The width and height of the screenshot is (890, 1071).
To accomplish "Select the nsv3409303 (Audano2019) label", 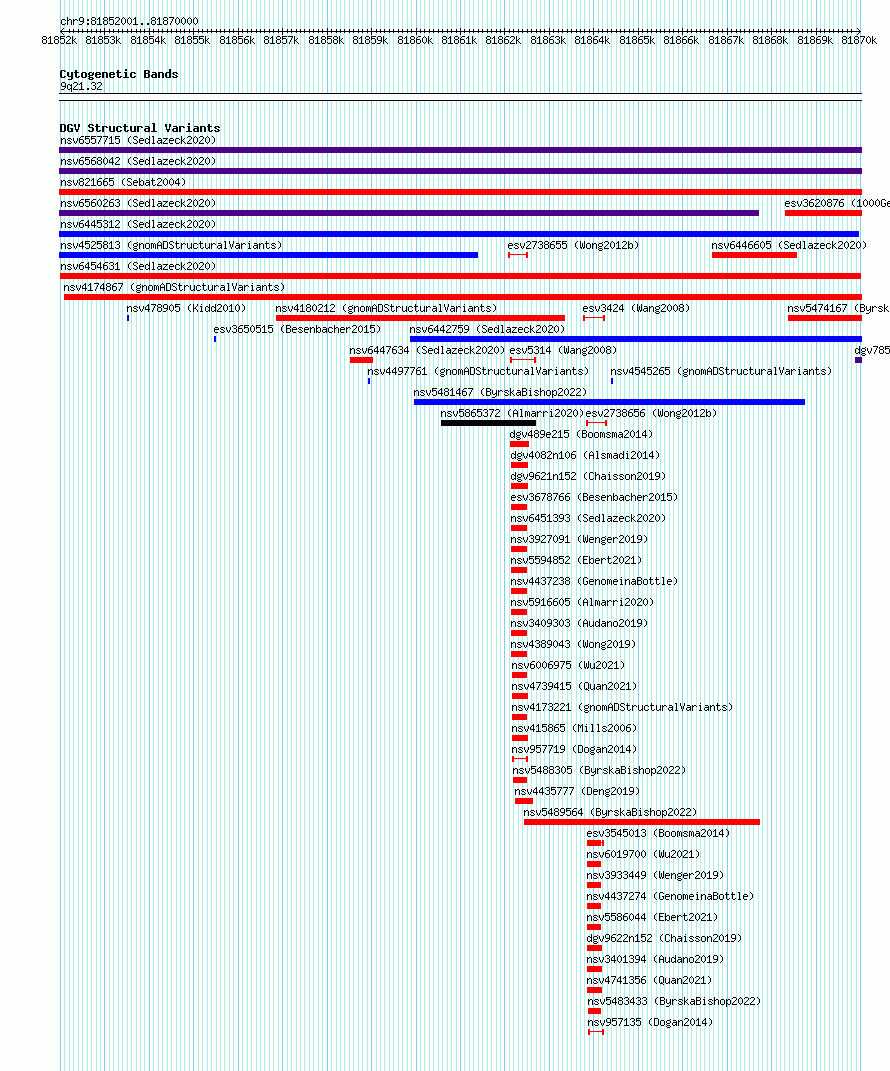I will pyautogui.click(x=579, y=624).
